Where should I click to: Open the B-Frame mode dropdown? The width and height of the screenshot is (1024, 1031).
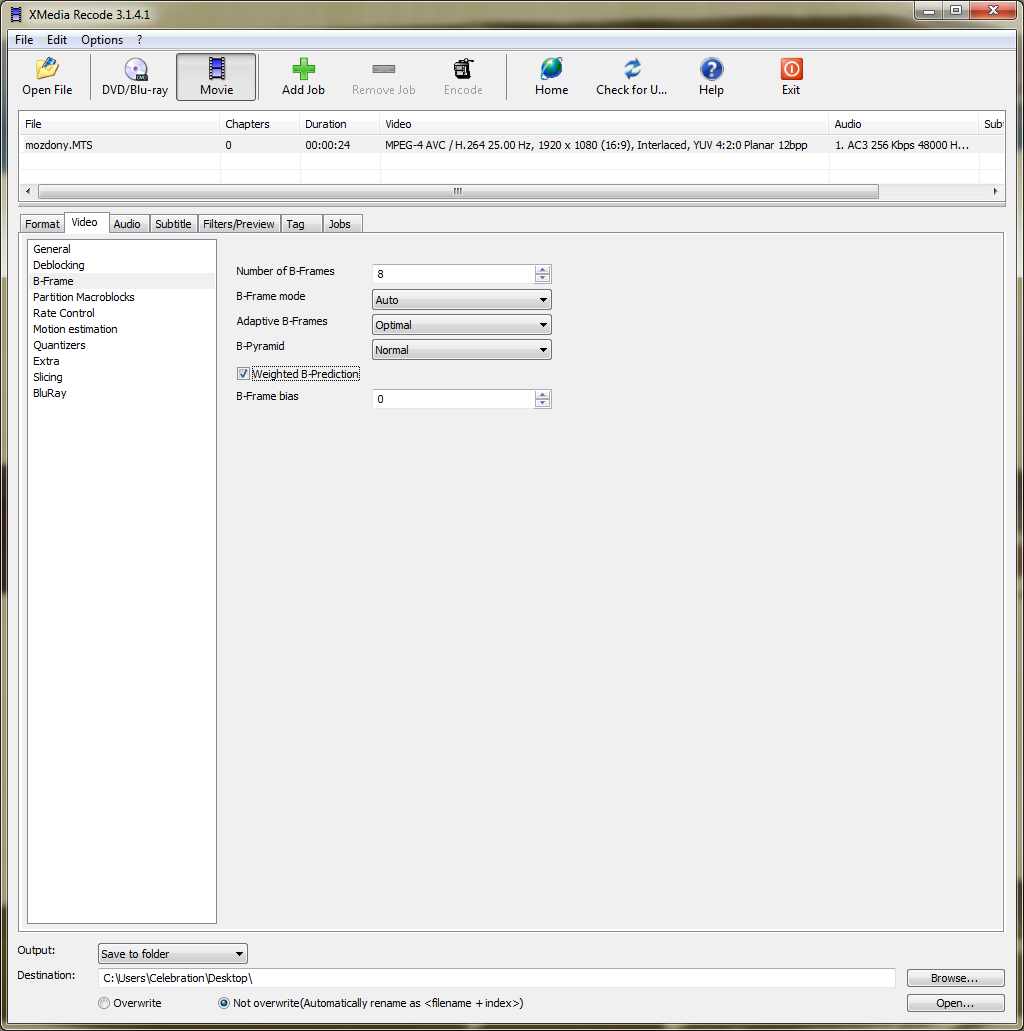pos(462,300)
